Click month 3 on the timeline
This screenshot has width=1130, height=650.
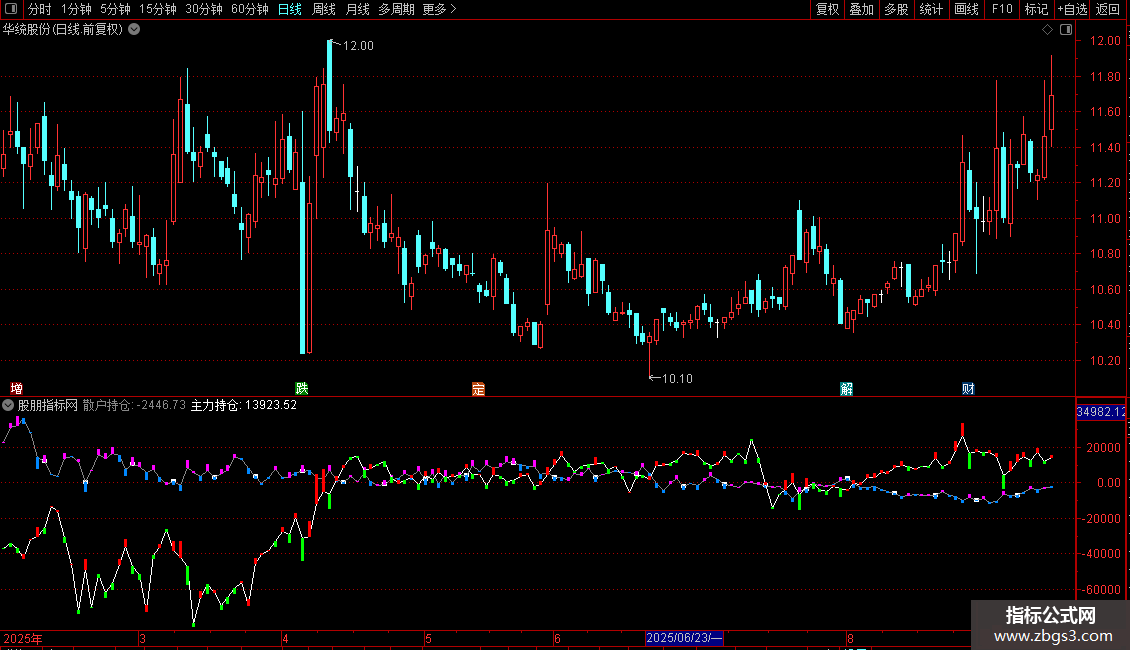tap(143, 638)
